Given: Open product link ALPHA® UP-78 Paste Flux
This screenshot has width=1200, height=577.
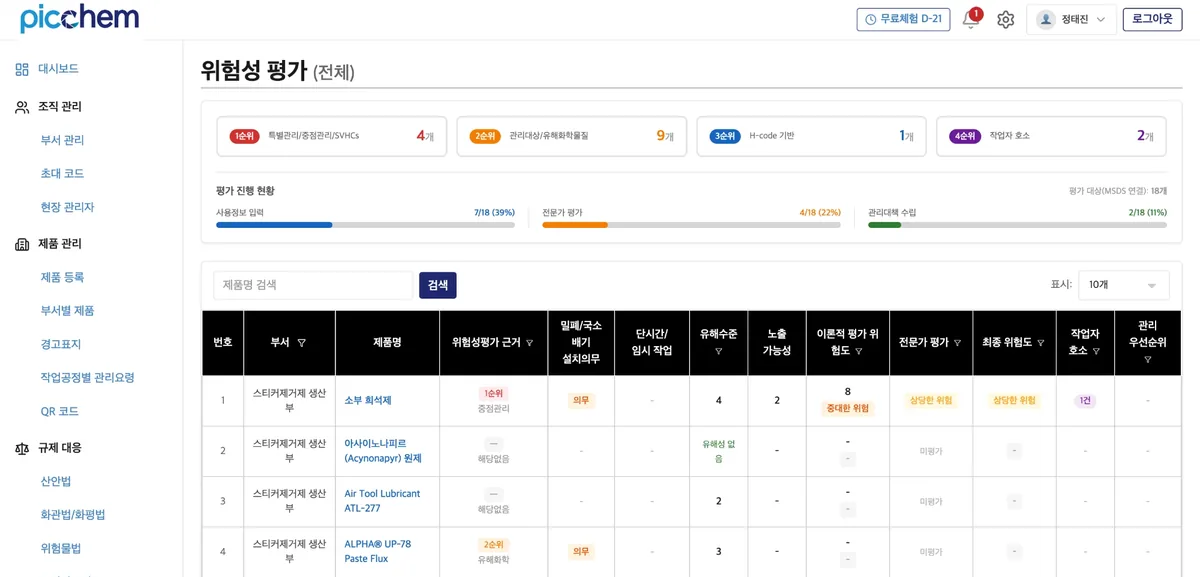Looking at the screenshot, I should click(x=378, y=552).
